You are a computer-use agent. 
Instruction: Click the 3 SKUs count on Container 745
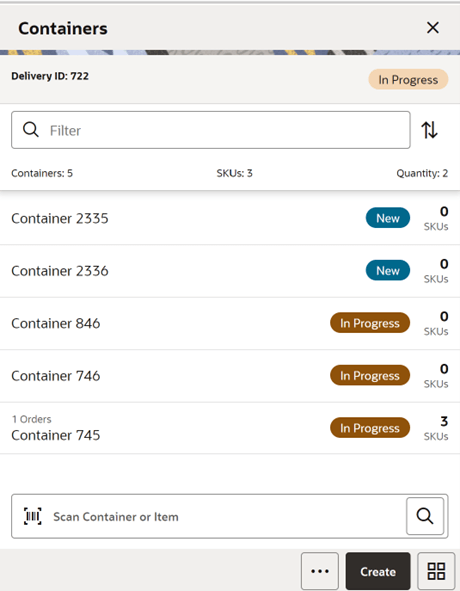(x=436, y=428)
